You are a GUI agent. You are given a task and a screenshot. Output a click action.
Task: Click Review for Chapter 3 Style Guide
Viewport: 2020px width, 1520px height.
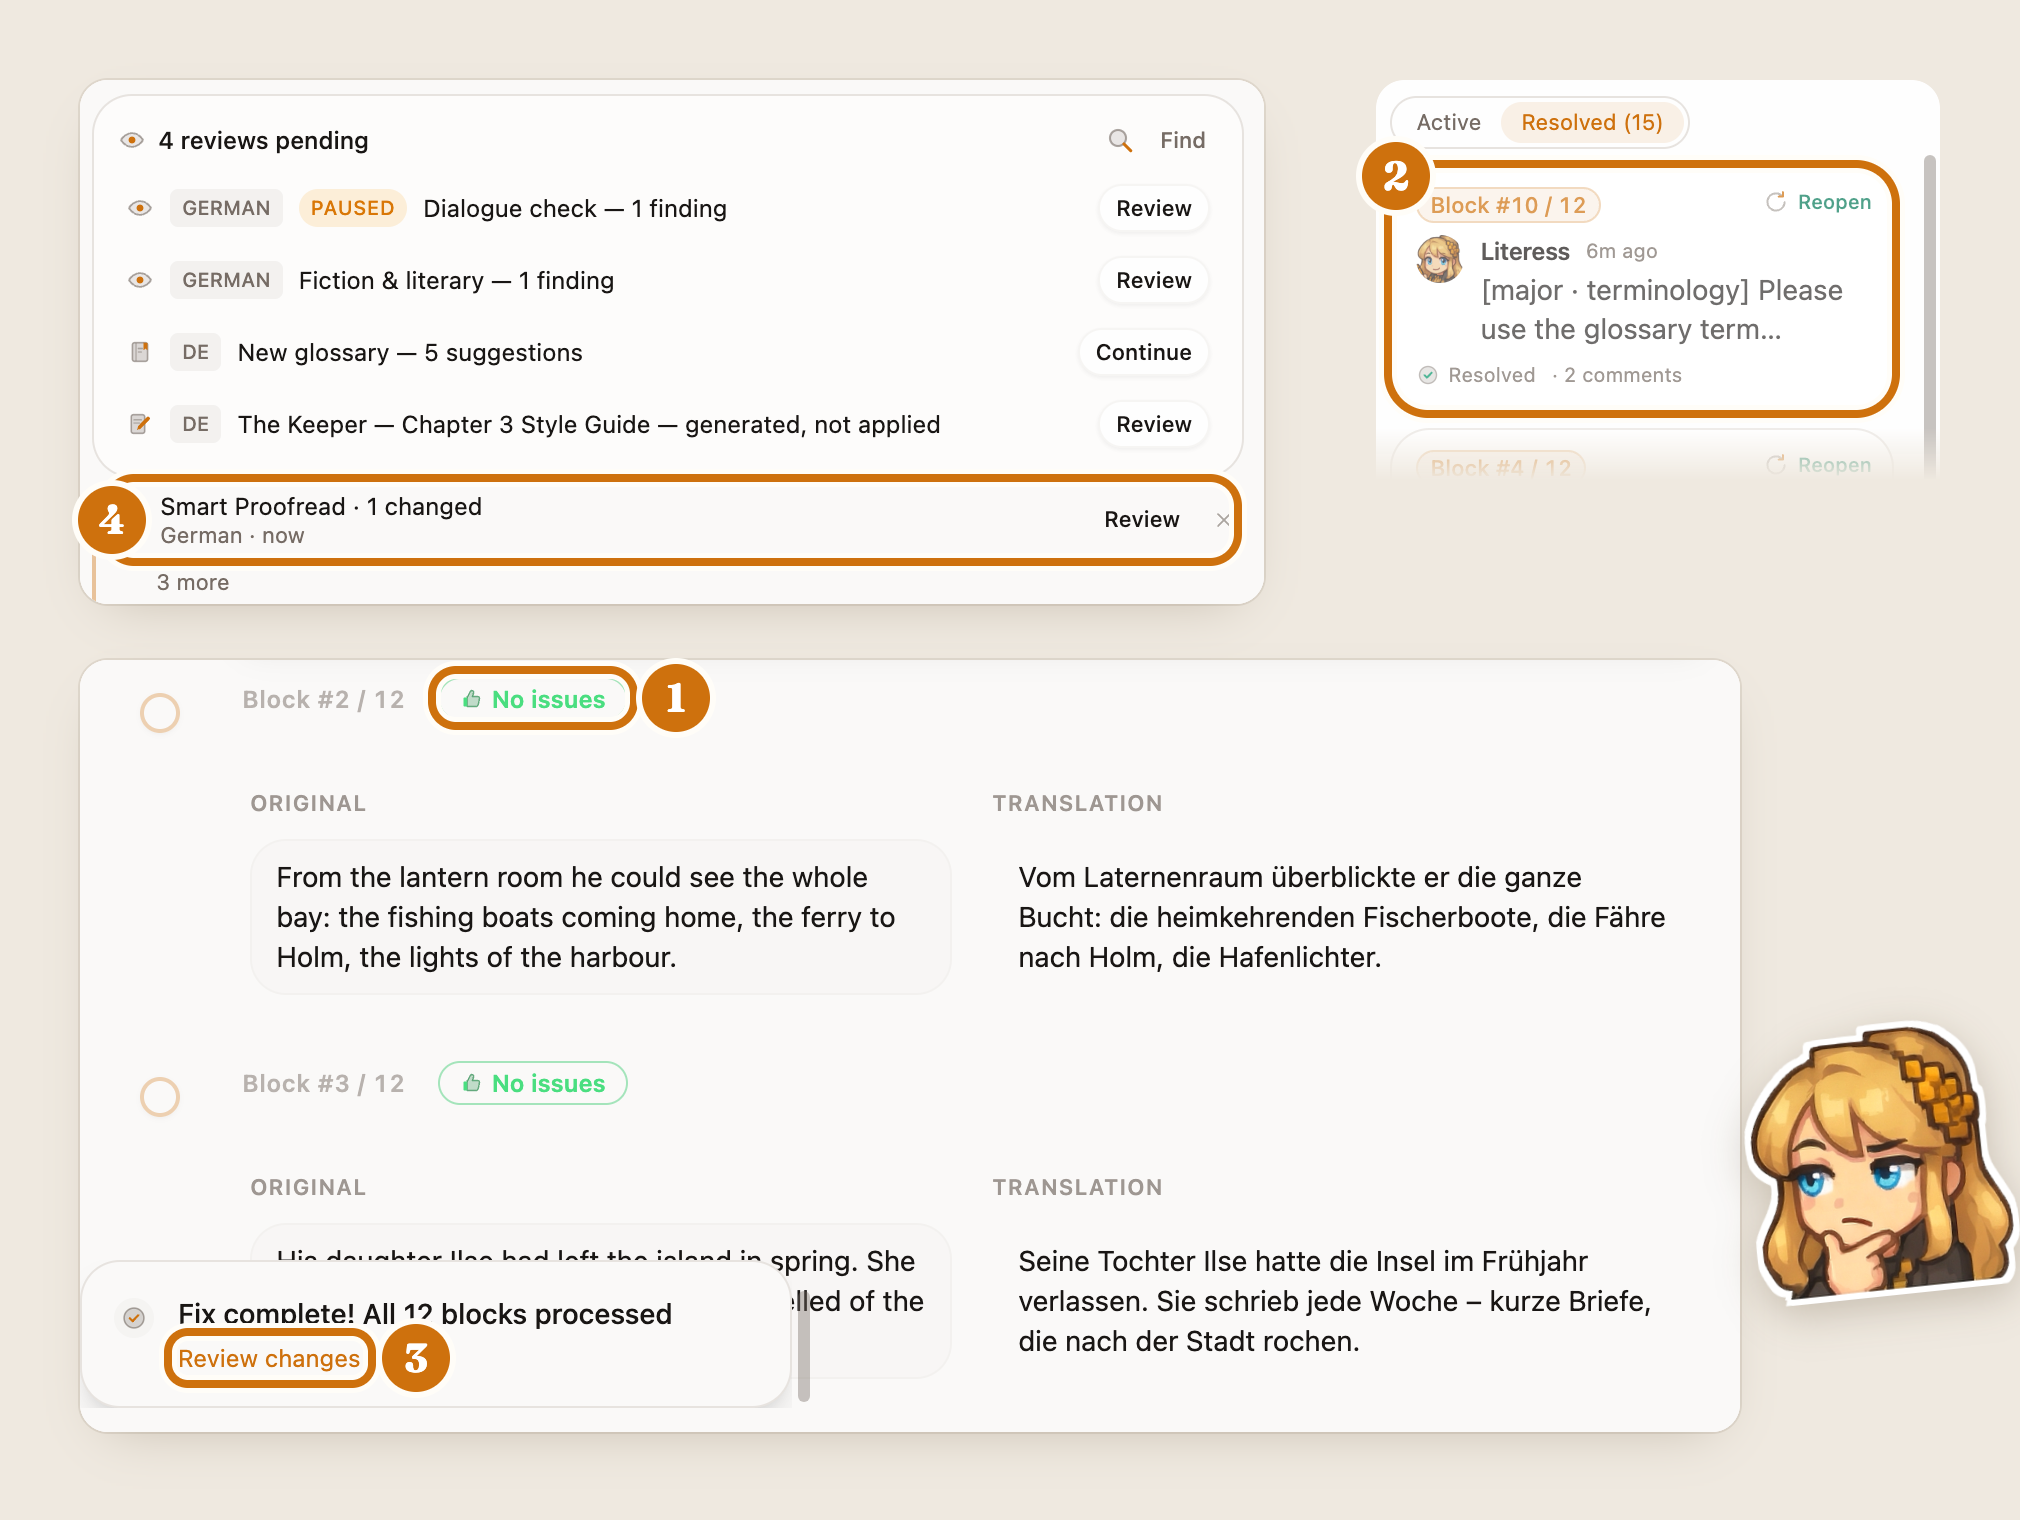(x=1153, y=424)
